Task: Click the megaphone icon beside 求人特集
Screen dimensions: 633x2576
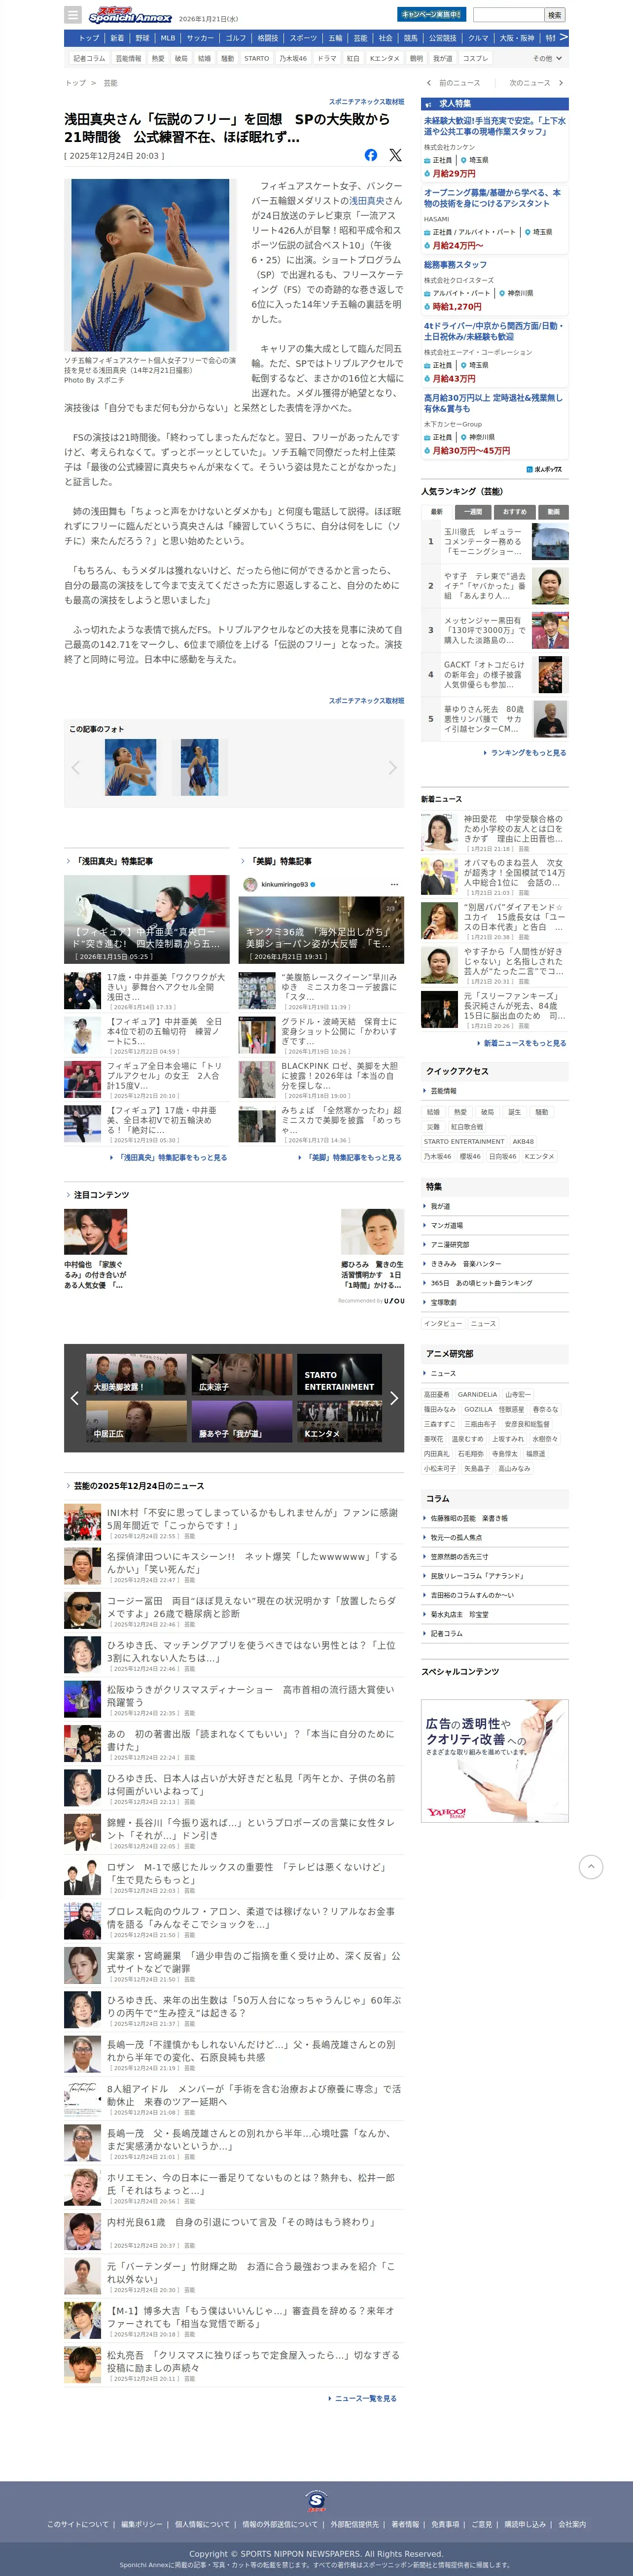Action: [429, 104]
